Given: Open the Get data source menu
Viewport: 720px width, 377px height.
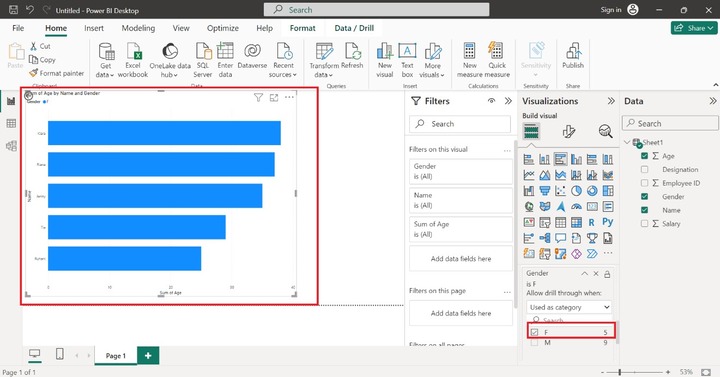Looking at the screenshot, I should [106, 61].
